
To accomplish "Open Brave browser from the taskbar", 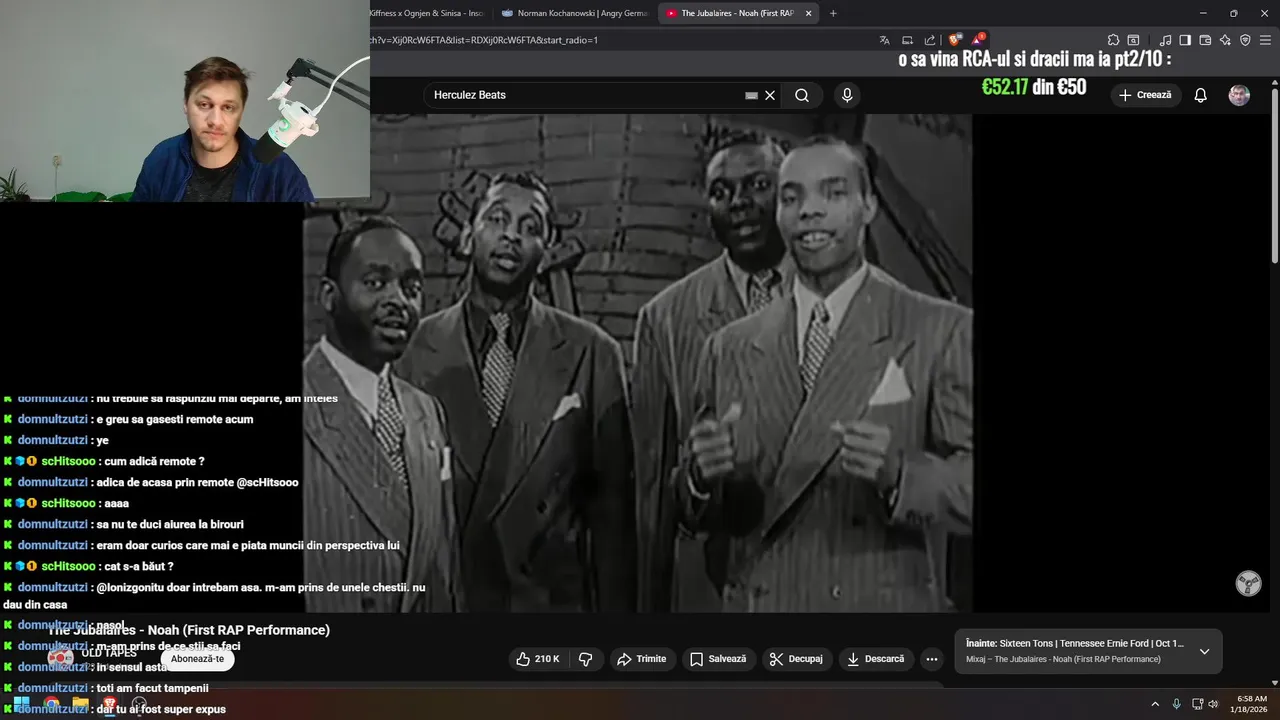I will (110, 704).
